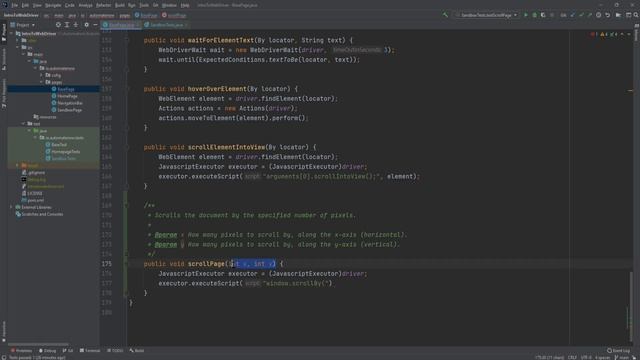Hide the Project panel with minus icon

(95, 25)
